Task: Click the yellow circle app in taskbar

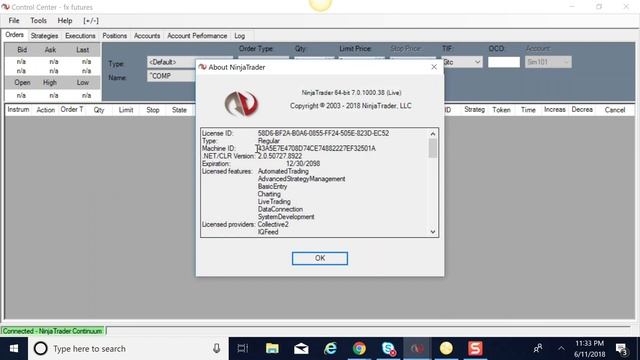Action: (446, 349)
